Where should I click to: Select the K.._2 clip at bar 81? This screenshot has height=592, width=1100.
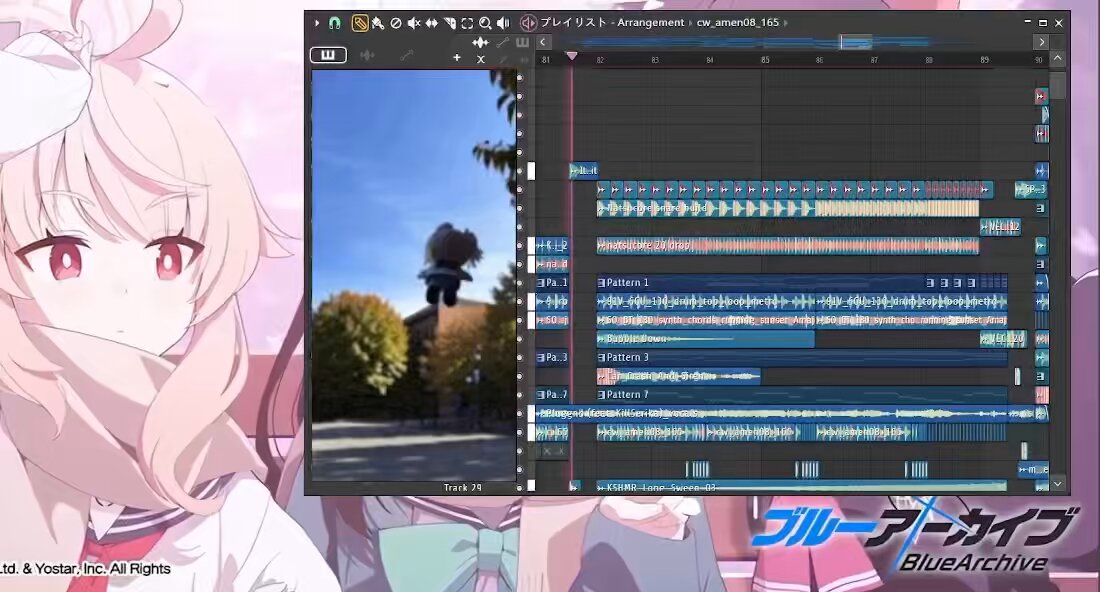552,245
